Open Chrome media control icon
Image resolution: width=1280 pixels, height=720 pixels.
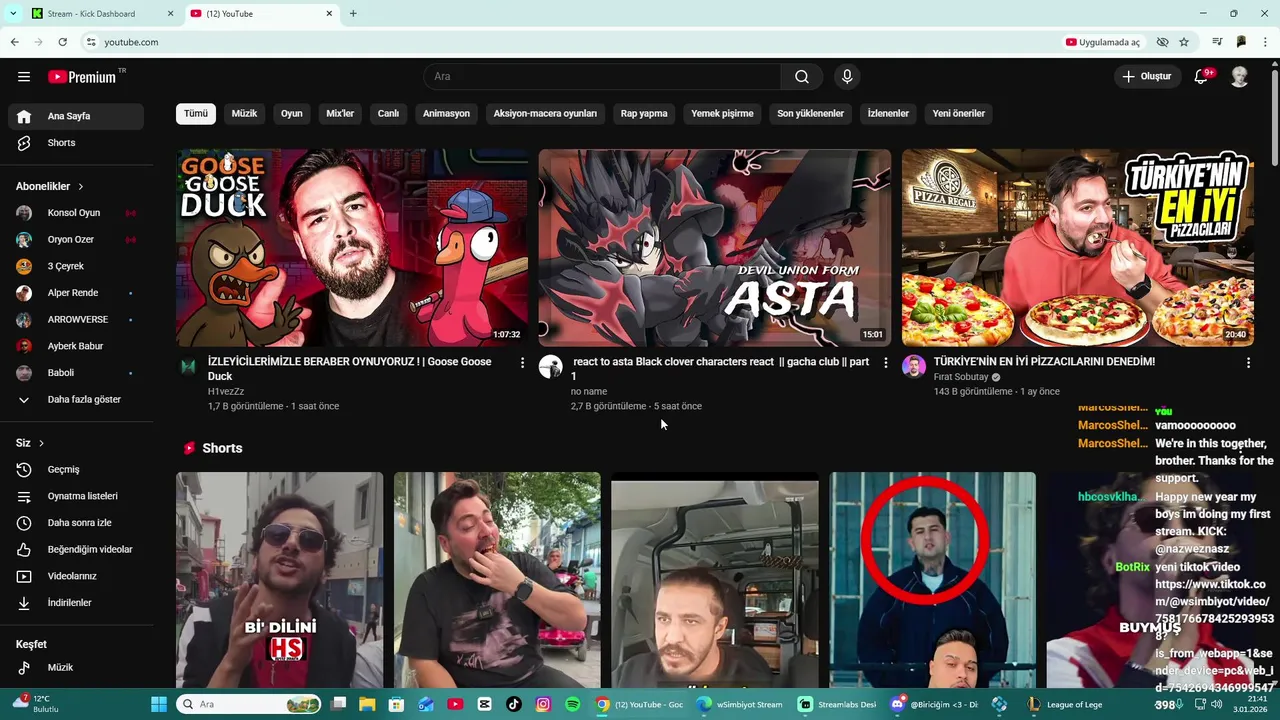click(x=1217, y=42)
